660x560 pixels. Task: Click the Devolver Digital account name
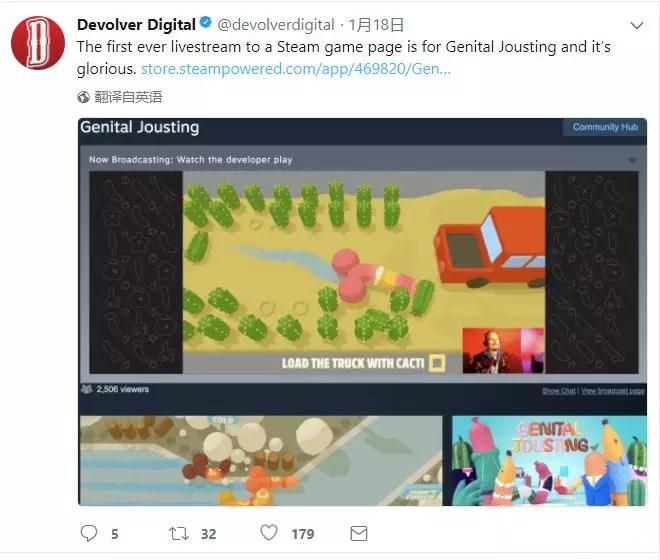(136, 24)
